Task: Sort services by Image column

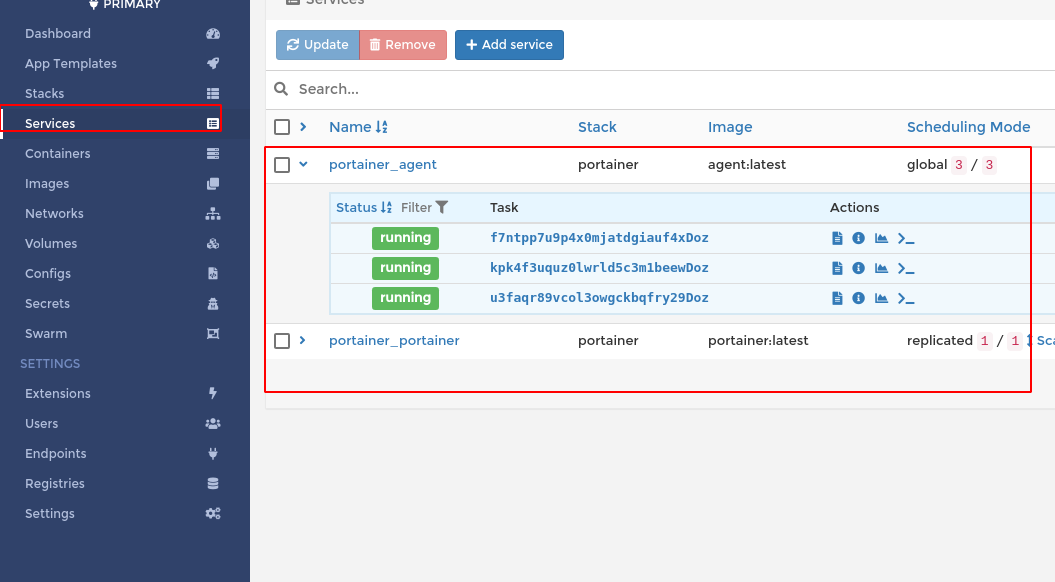Action: click(x=730, y=127)
